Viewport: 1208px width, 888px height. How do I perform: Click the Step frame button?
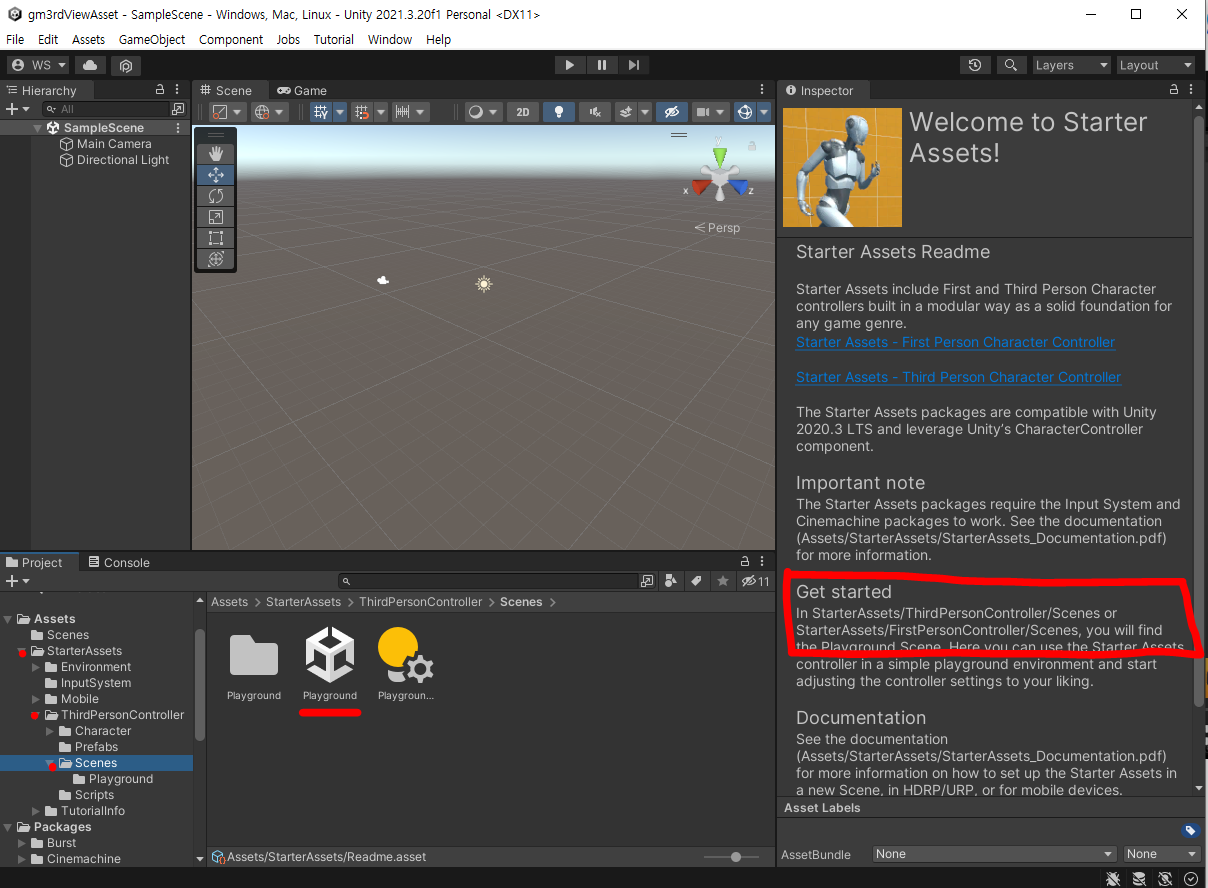(x=634, y=65)
